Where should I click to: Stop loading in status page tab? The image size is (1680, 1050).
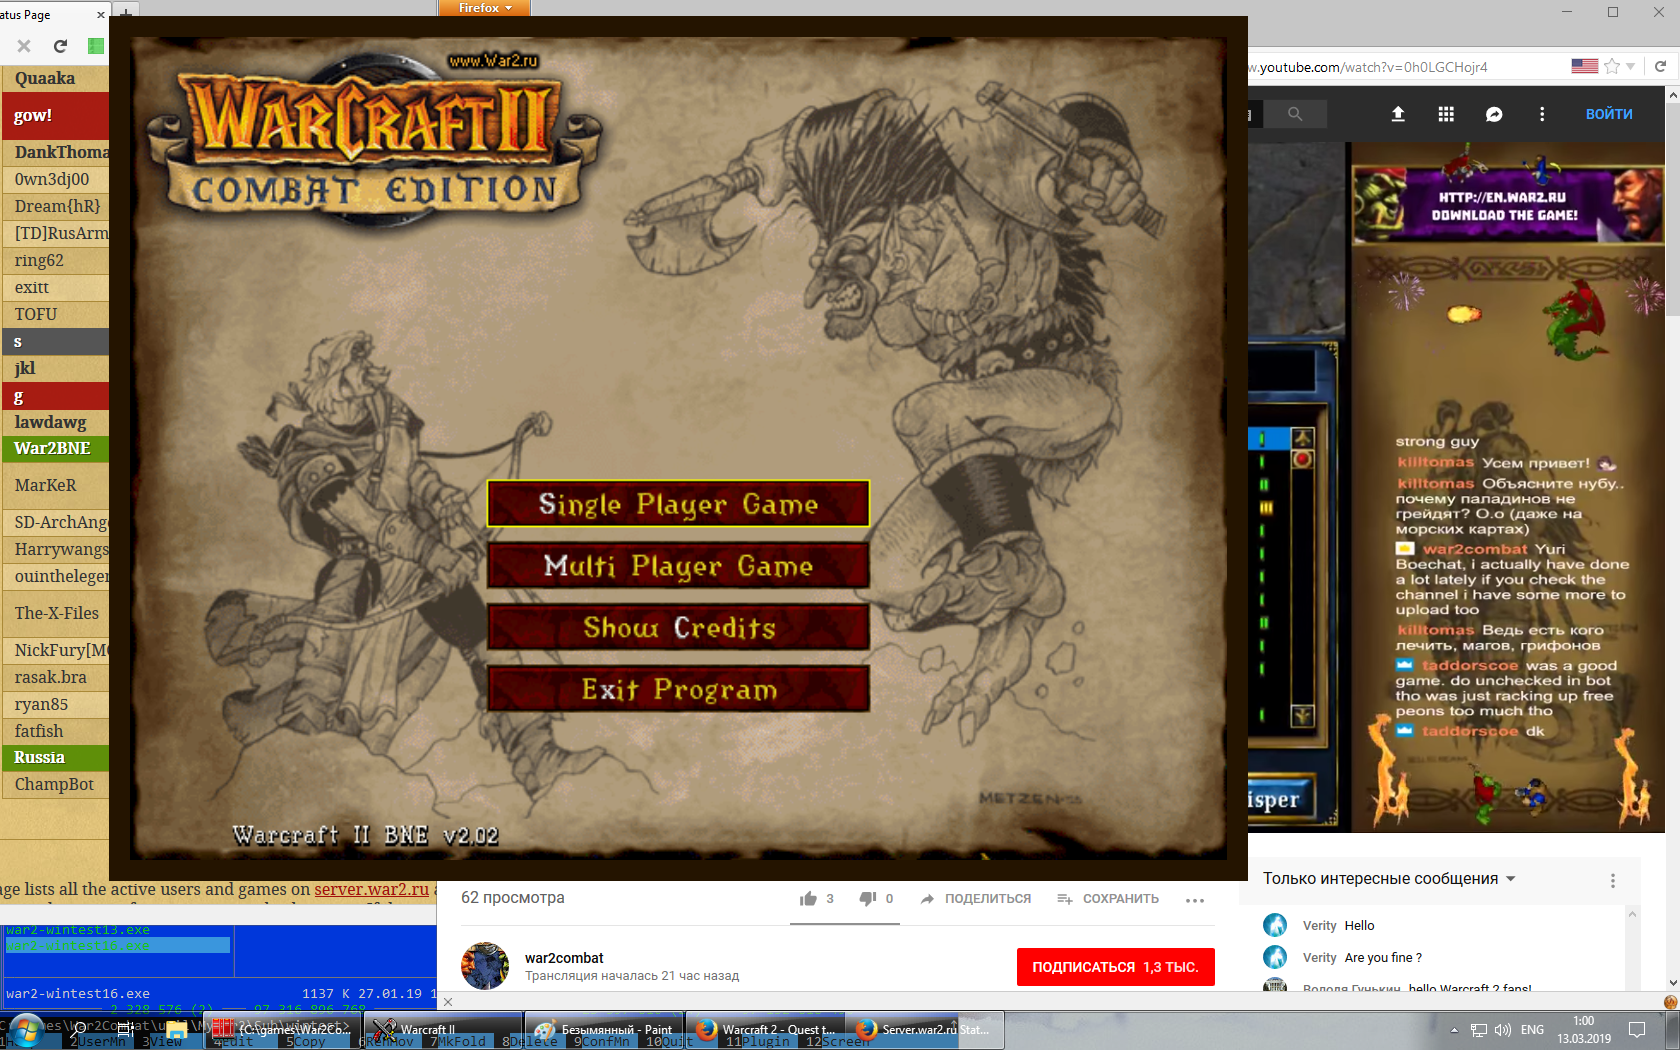click(x=24, y=46)
